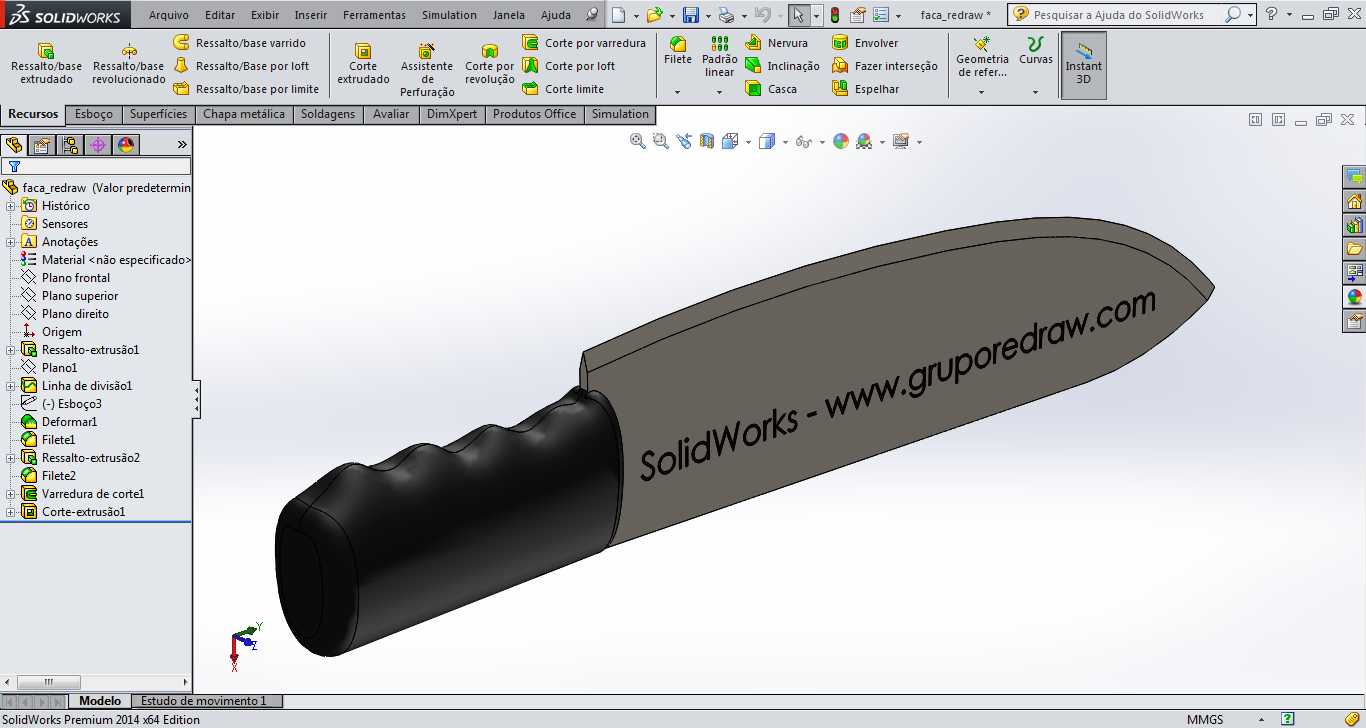Activate the Zoom to Area icon
Screen dimensions: 1366x728
coord(660,141)
